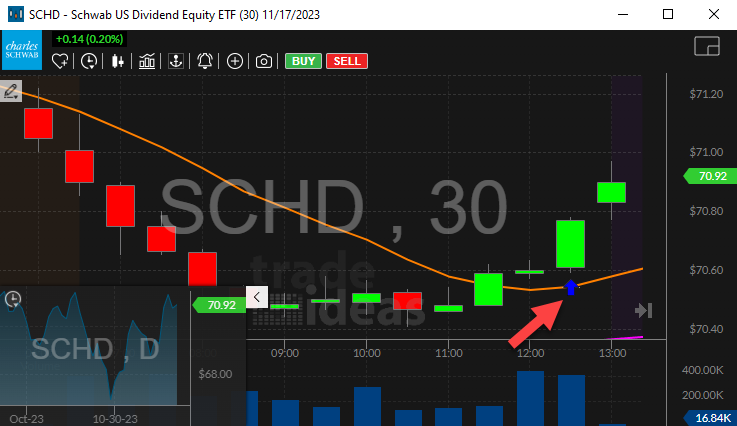The width and height of the screenshot is (737, 426).
Task: Click the 09:00 time axis label
Action: click(285, 353)
